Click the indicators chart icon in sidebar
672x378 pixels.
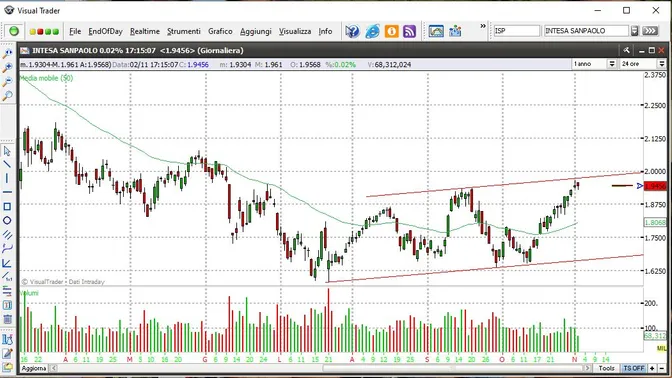pos(7,339)
